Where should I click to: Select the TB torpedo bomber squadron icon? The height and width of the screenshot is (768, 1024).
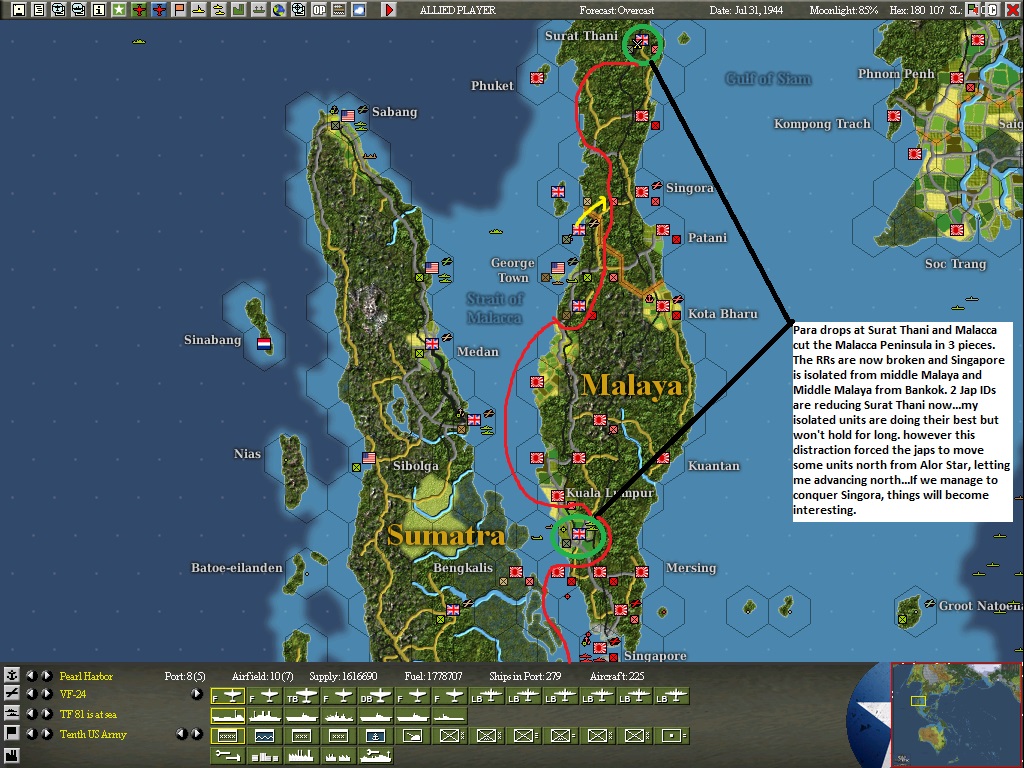click(x=301, y=697)
